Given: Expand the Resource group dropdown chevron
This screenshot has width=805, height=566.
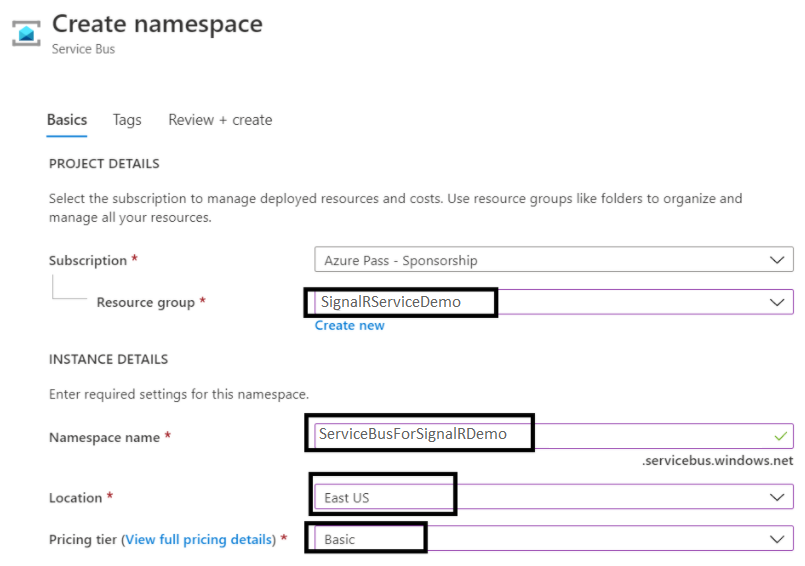Looking at the screenshot, I should pos(777,303).
